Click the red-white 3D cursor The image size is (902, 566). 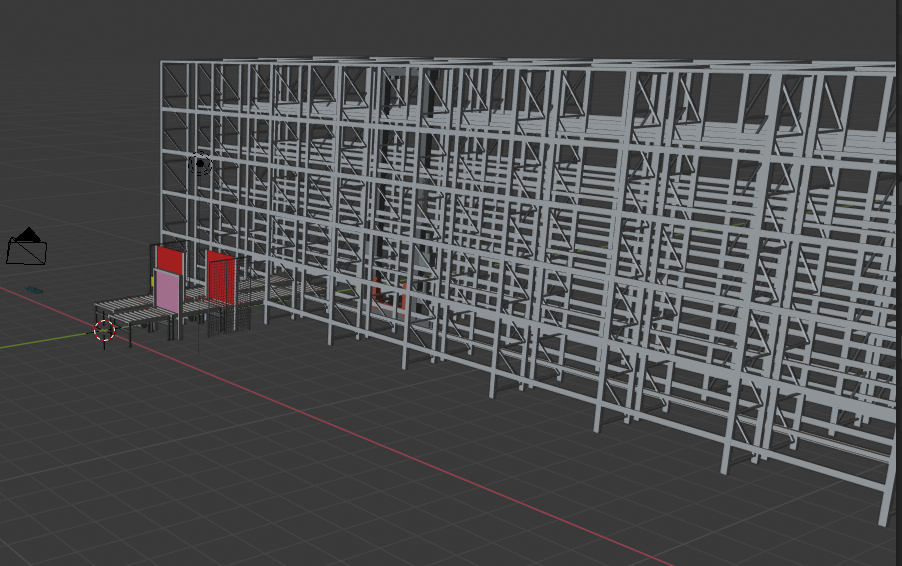104,331
